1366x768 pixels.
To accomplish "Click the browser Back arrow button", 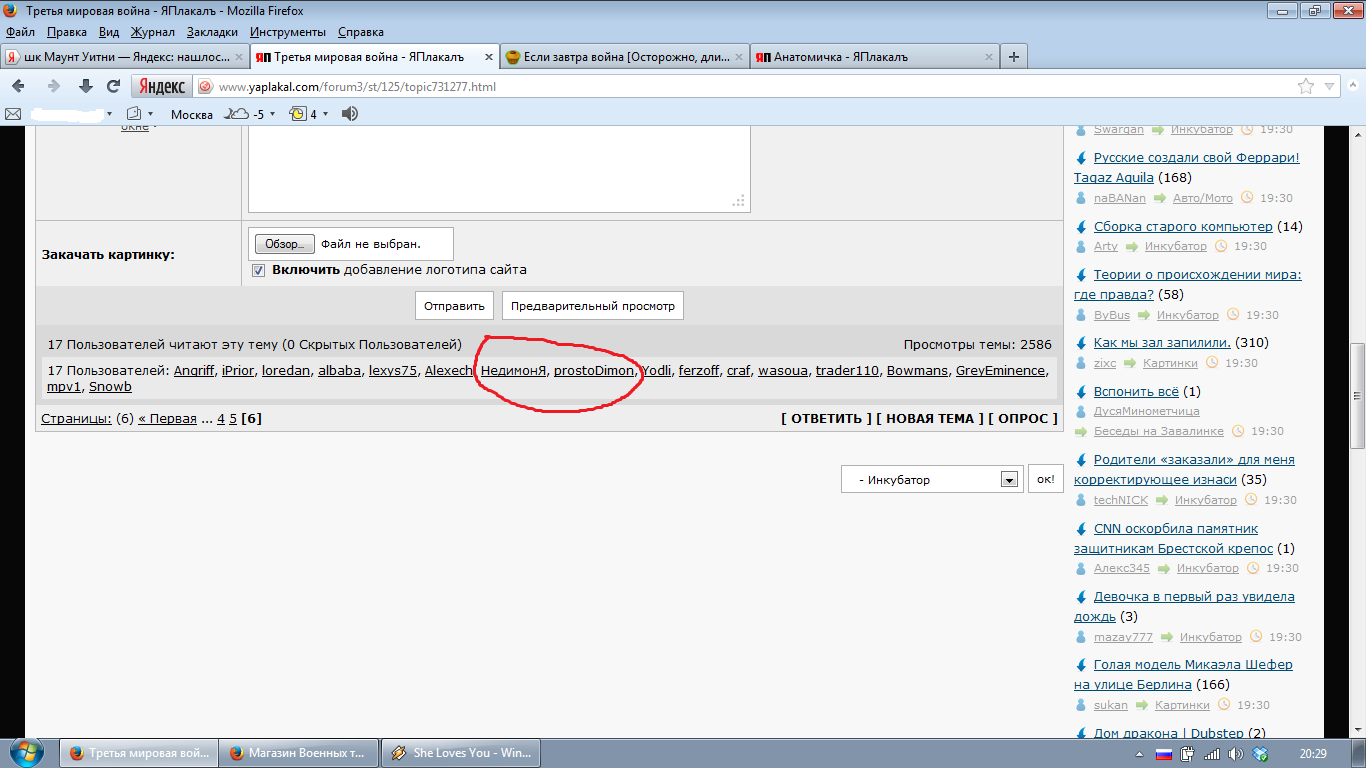I will pyautogui.click(x=18, y=86).
